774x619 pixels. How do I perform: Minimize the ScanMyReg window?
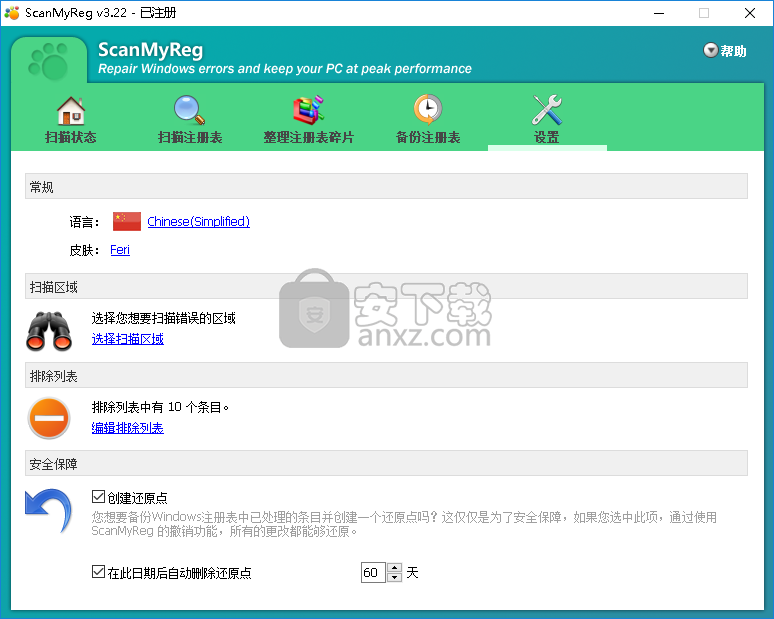659,13
